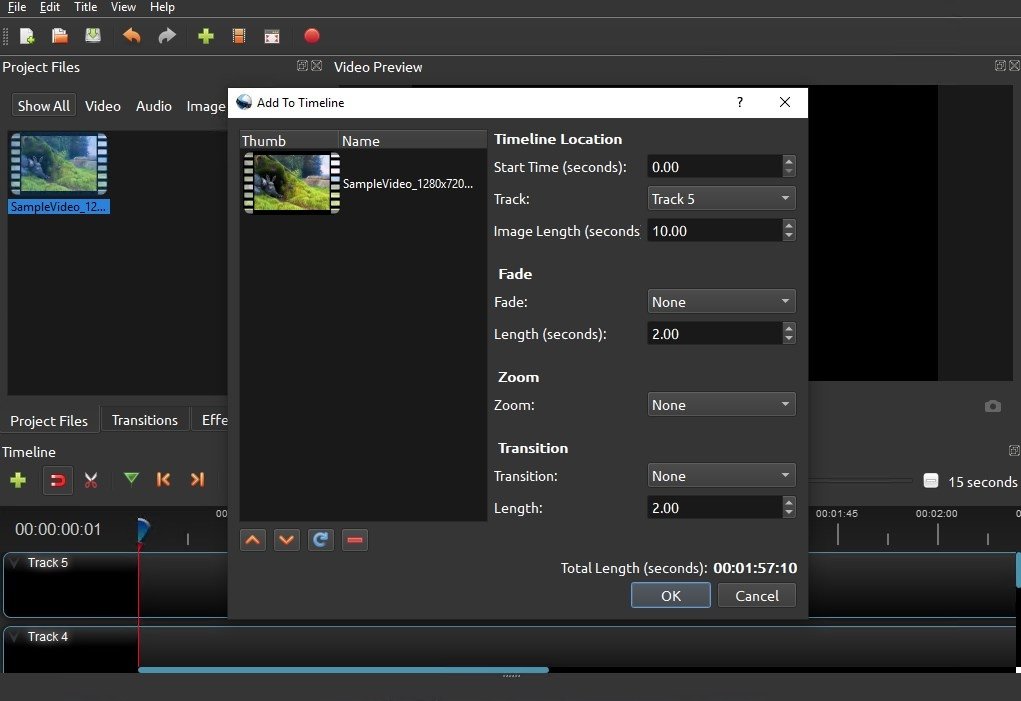
Task: Save the project with the save icon
Action: 93,35
